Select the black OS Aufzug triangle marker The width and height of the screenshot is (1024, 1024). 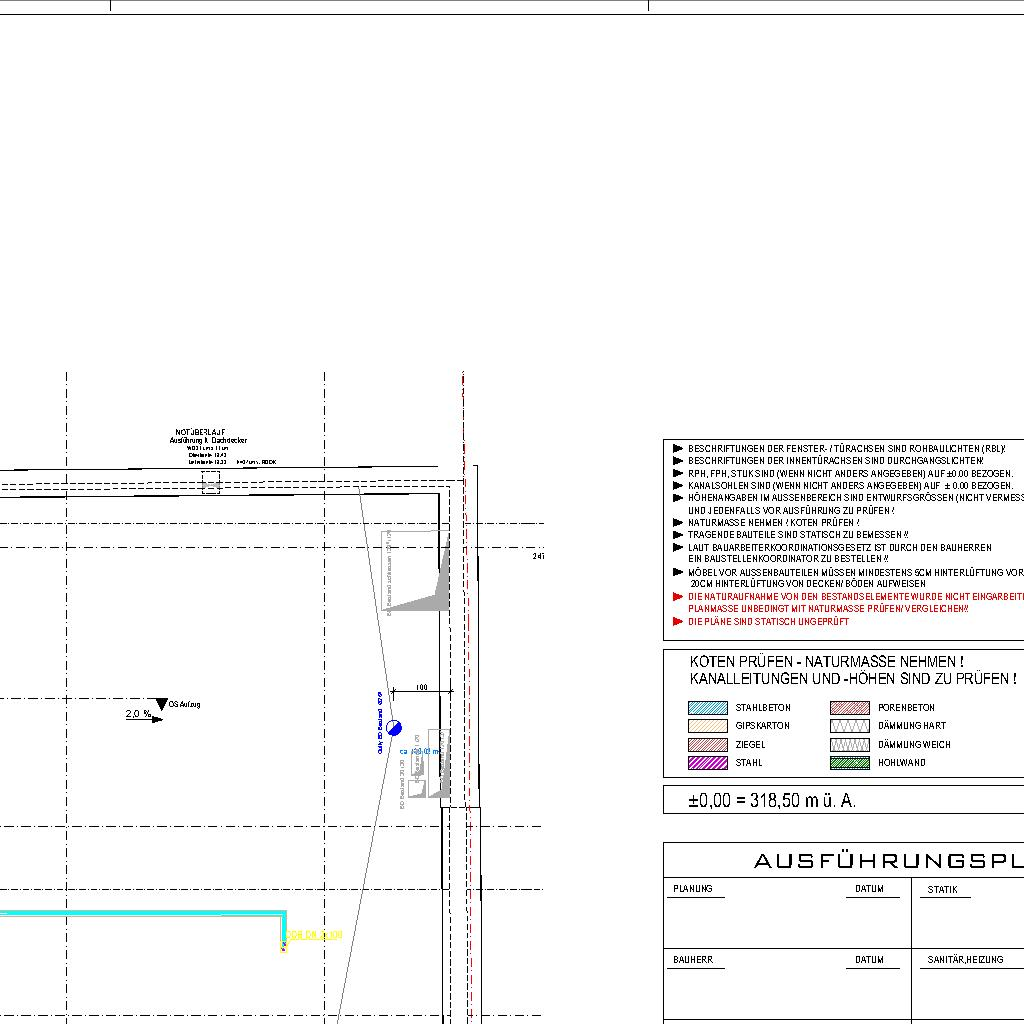pos(161,705)
